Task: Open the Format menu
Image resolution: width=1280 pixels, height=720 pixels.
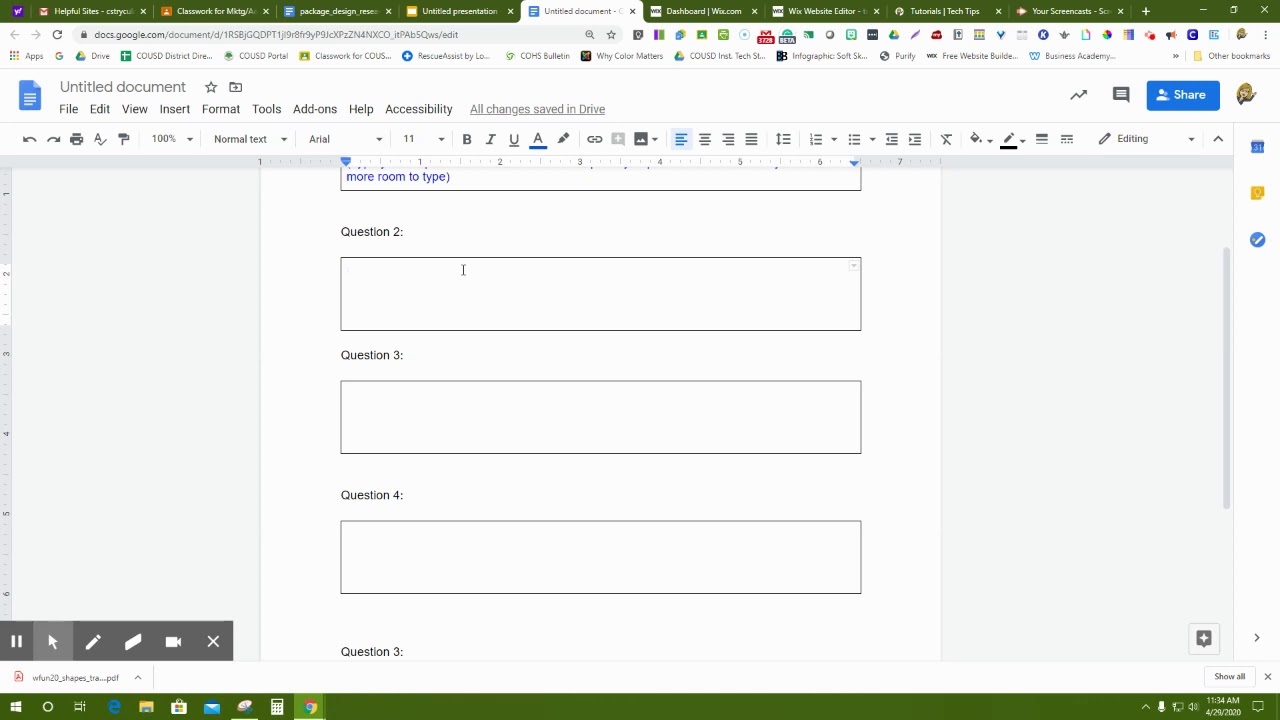Action: [220, 109]
